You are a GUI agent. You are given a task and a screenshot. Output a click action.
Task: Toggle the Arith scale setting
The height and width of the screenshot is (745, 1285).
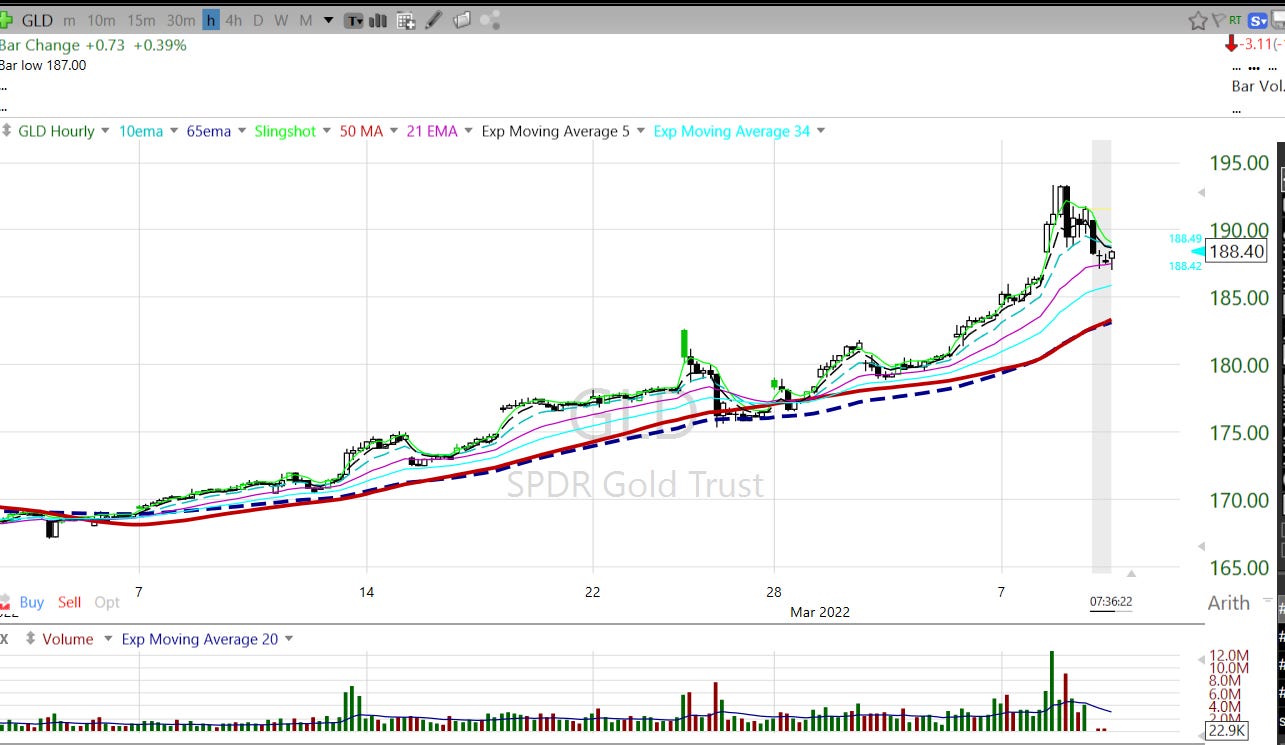pos(1228,602)
